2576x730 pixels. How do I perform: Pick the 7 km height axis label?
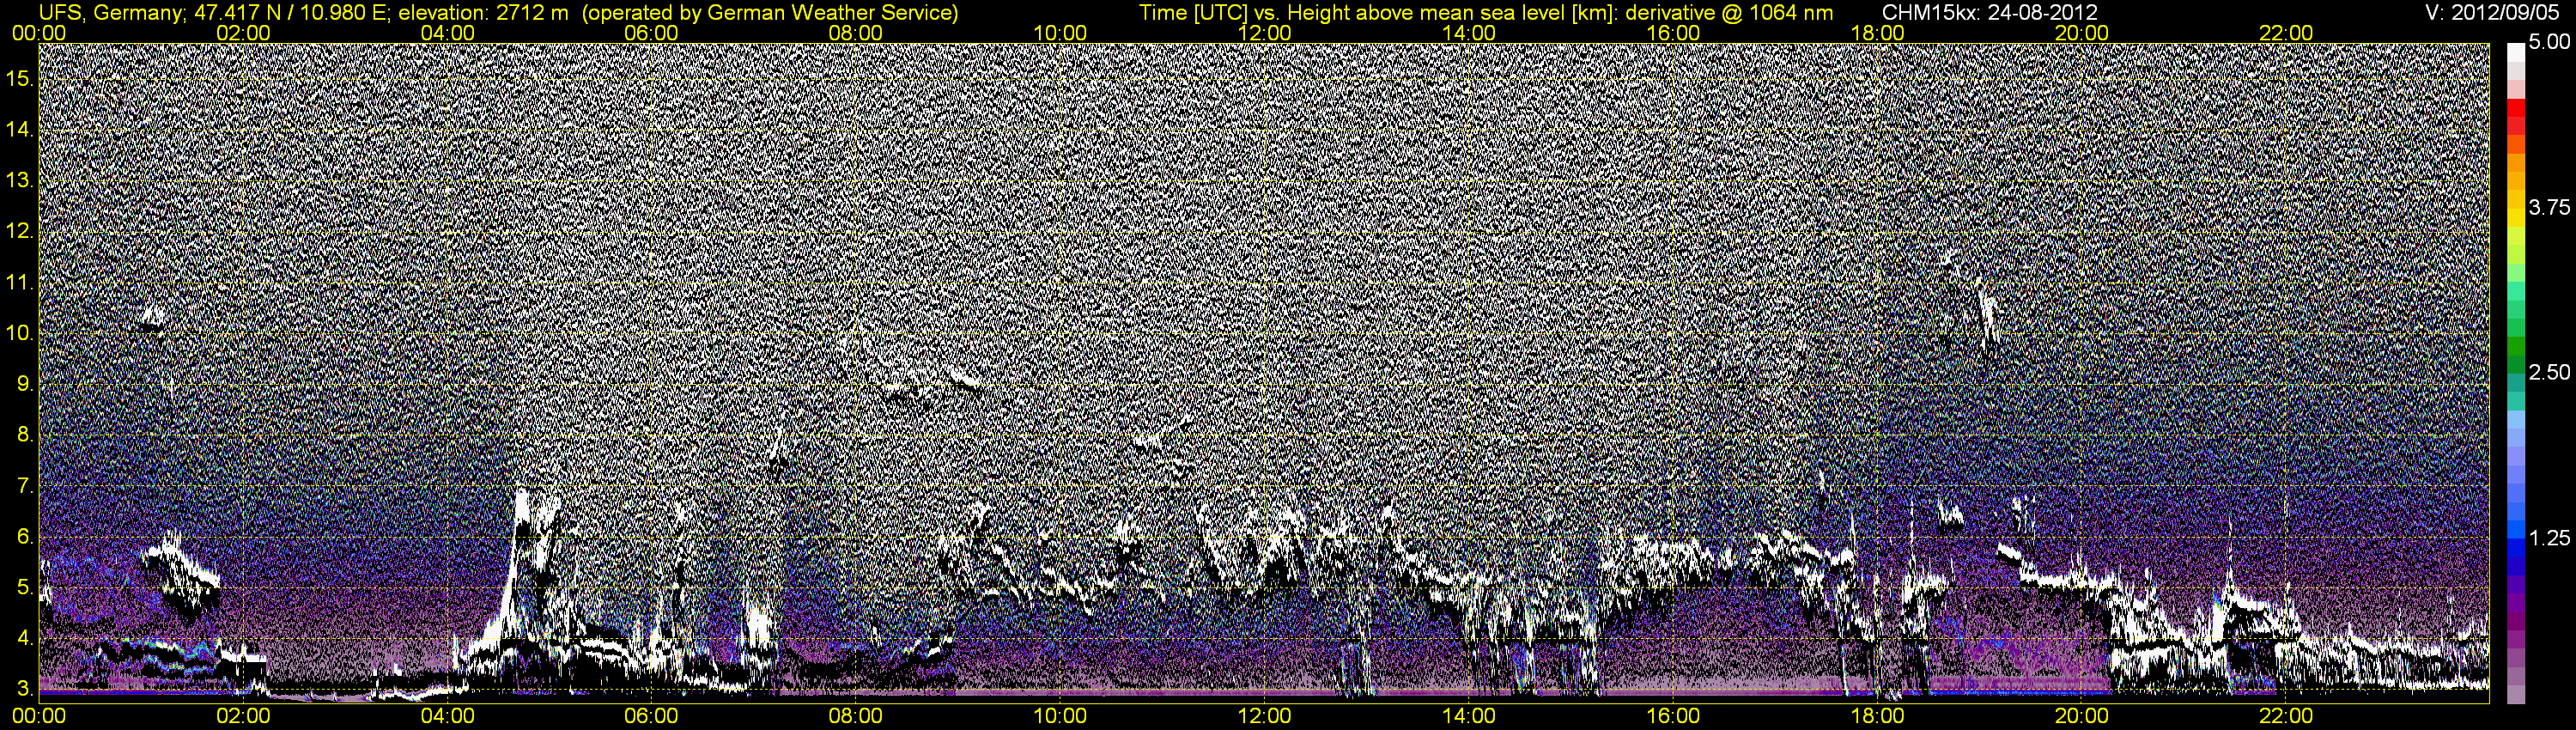pos(25,486)
